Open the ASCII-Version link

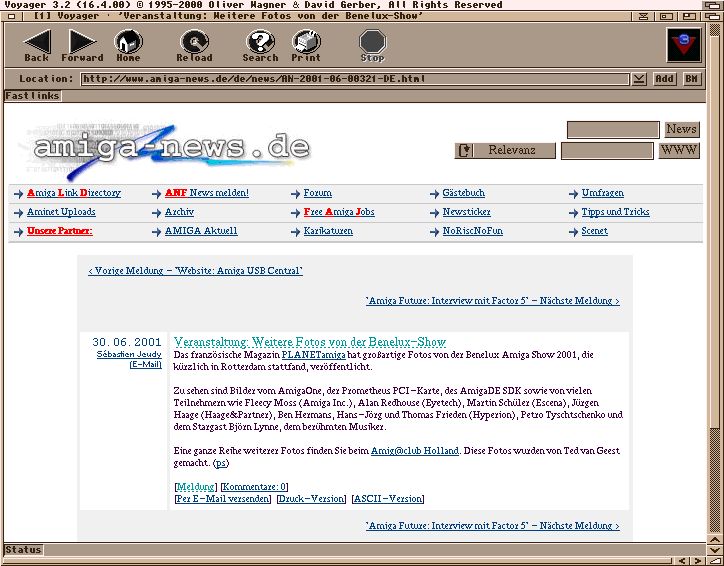coord(388,499)
